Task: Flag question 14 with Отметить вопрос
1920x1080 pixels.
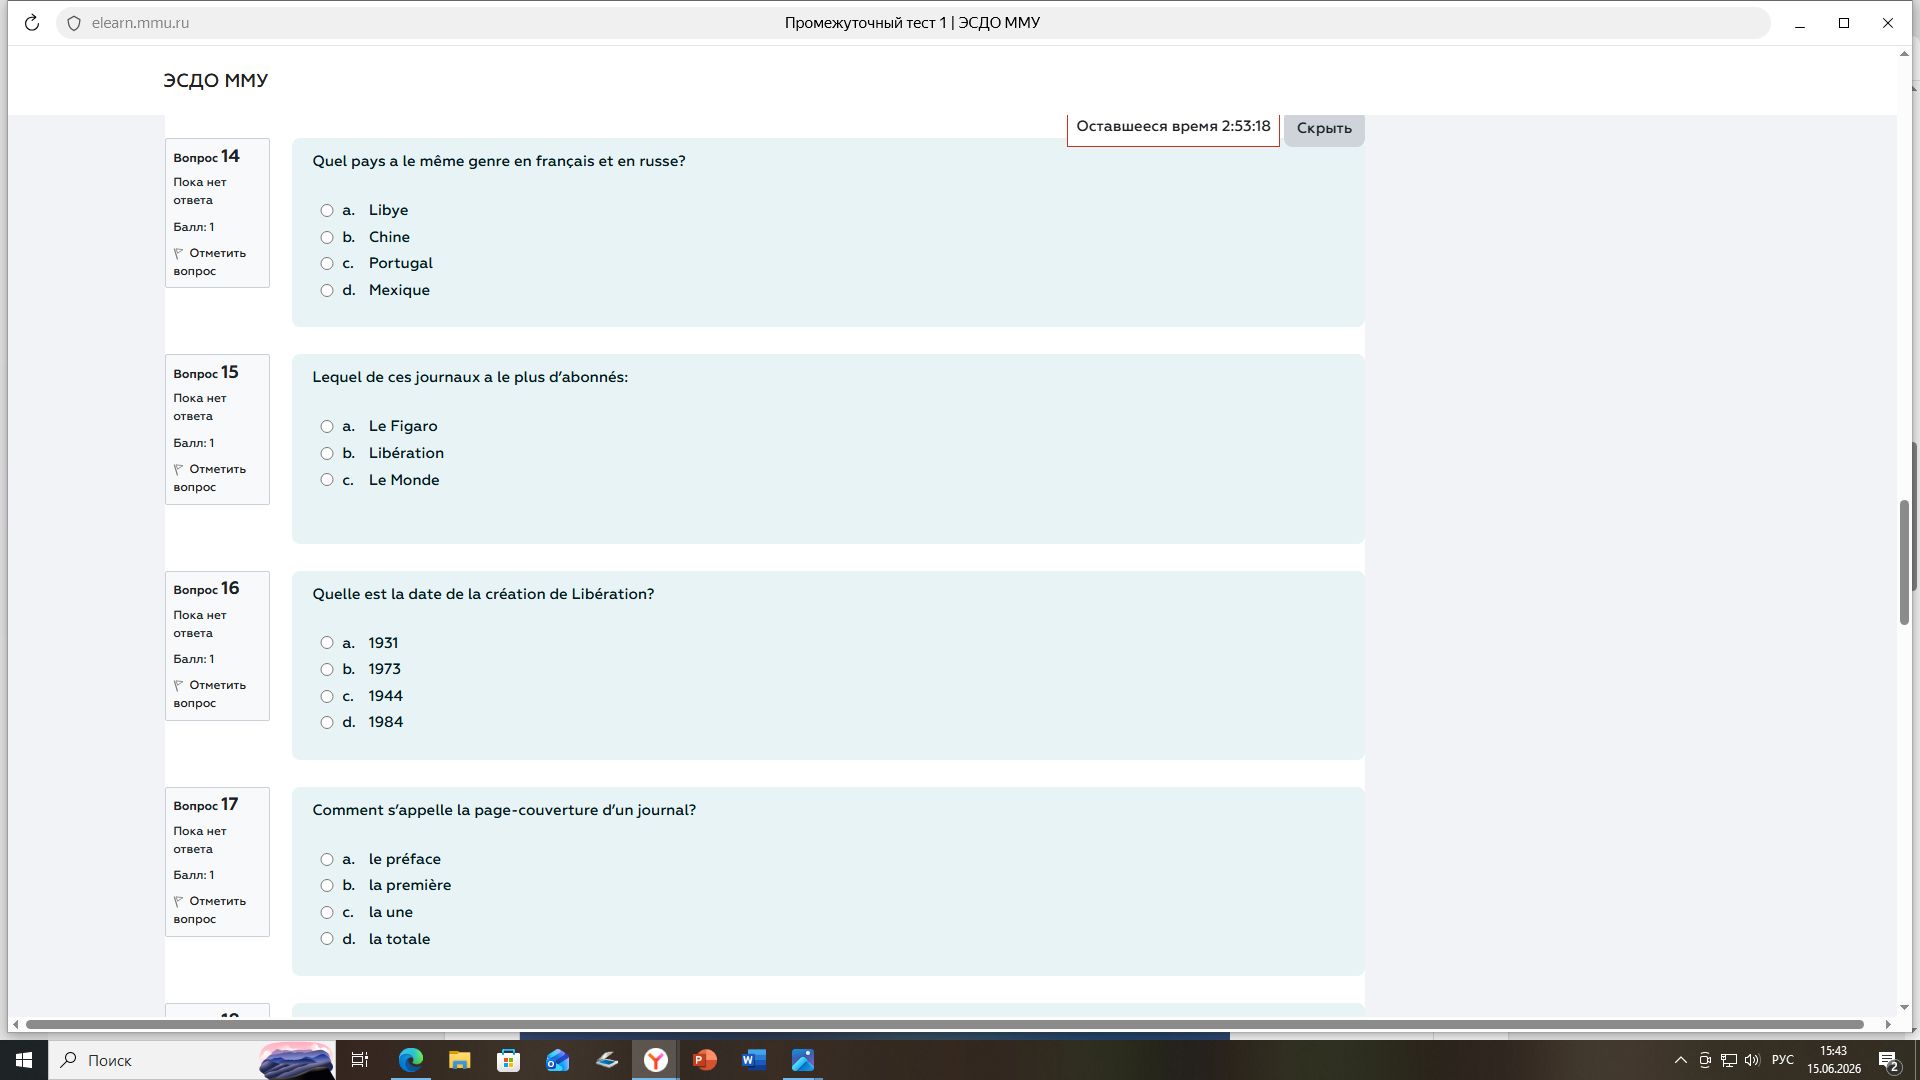Action: pyautogui.click(x=210, y=262)
